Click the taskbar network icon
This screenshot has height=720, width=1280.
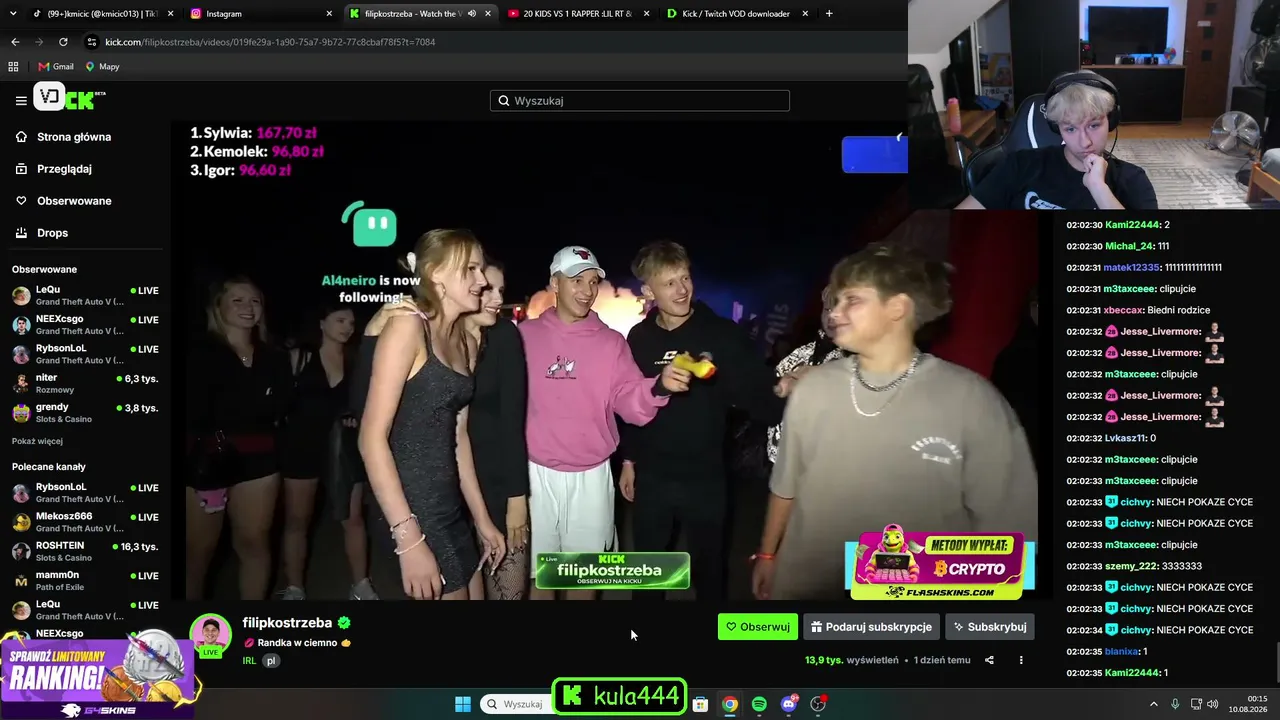click(1196, 704)
